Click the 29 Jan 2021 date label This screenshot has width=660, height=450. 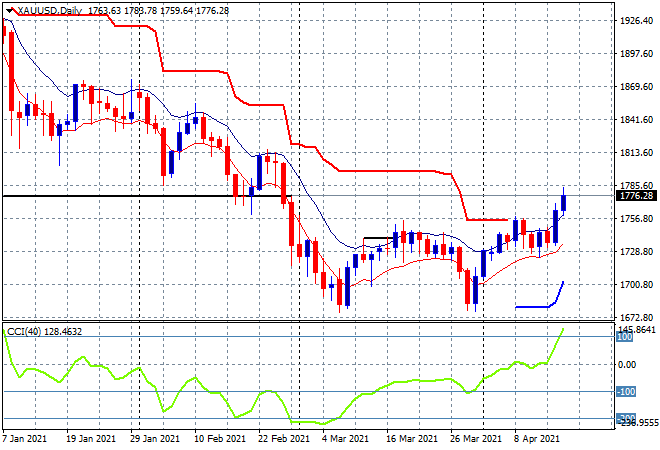point(154,439)
